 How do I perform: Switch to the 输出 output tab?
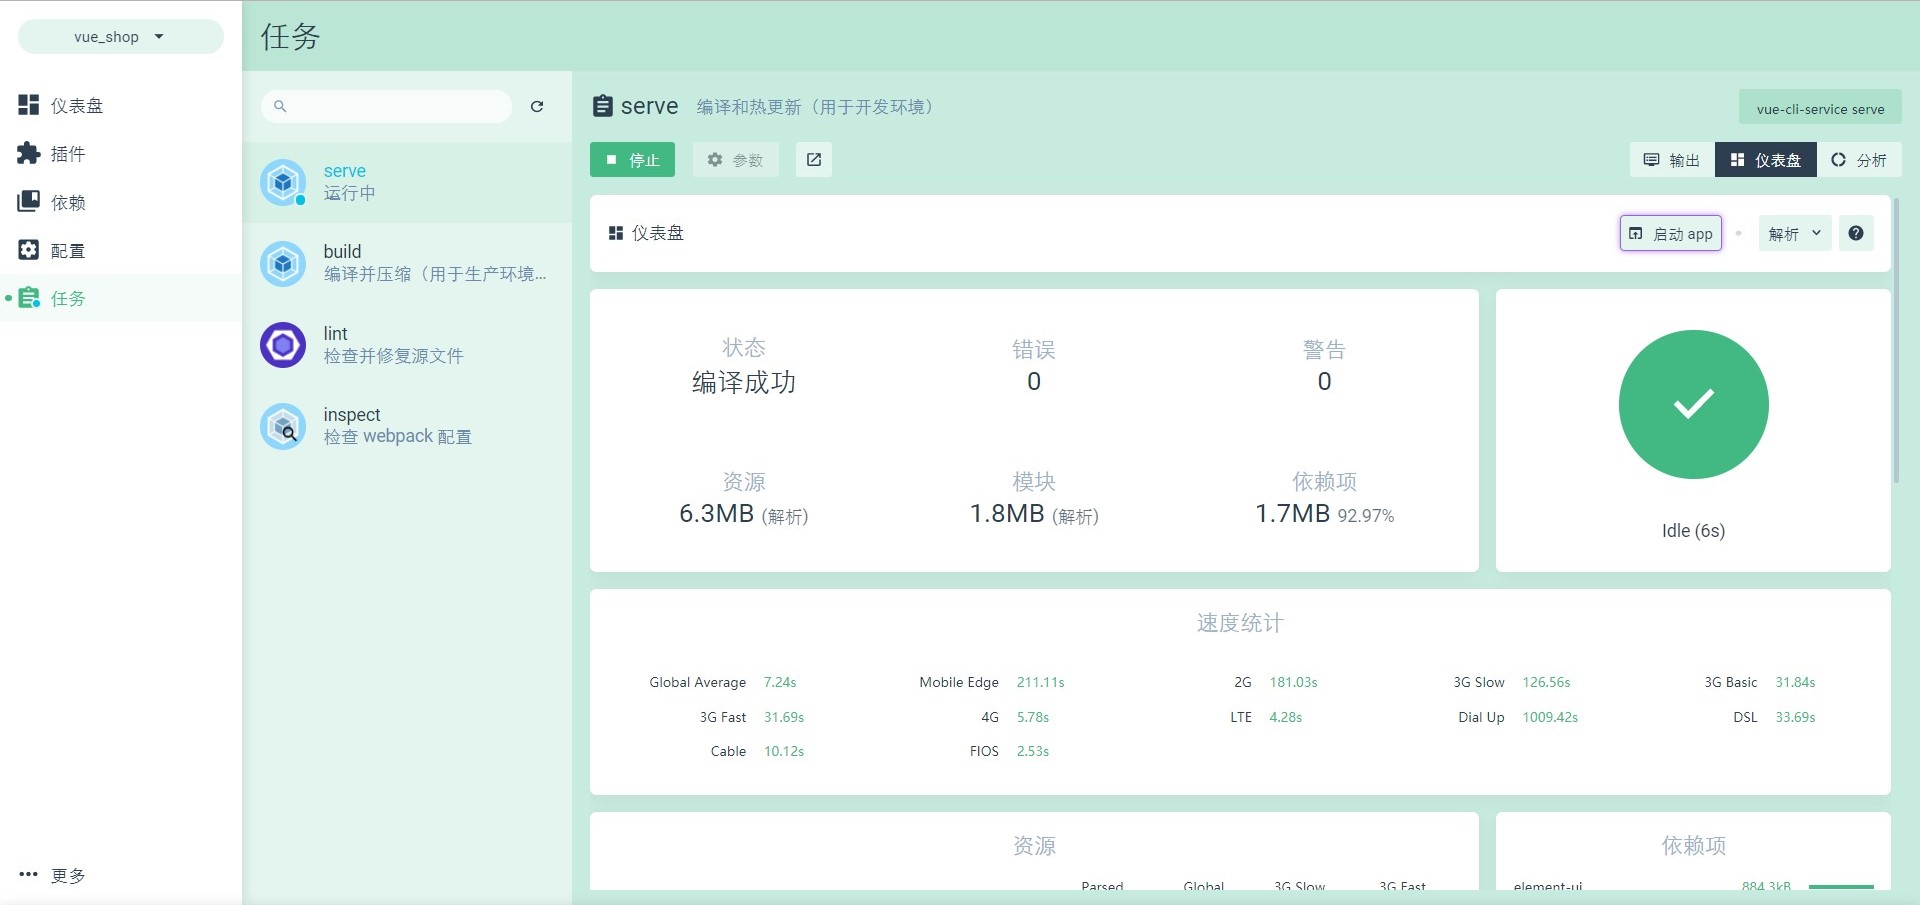click(1672, 160)
